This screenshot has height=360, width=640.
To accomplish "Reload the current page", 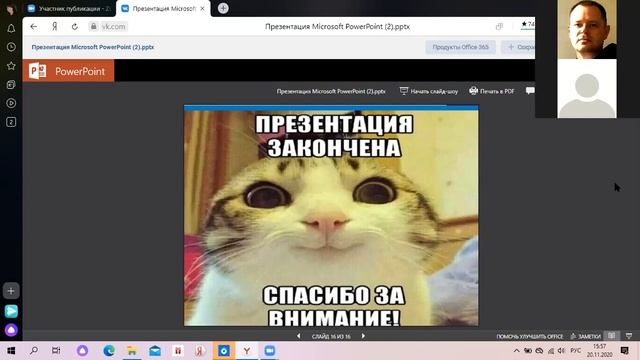I will point(74,27).
